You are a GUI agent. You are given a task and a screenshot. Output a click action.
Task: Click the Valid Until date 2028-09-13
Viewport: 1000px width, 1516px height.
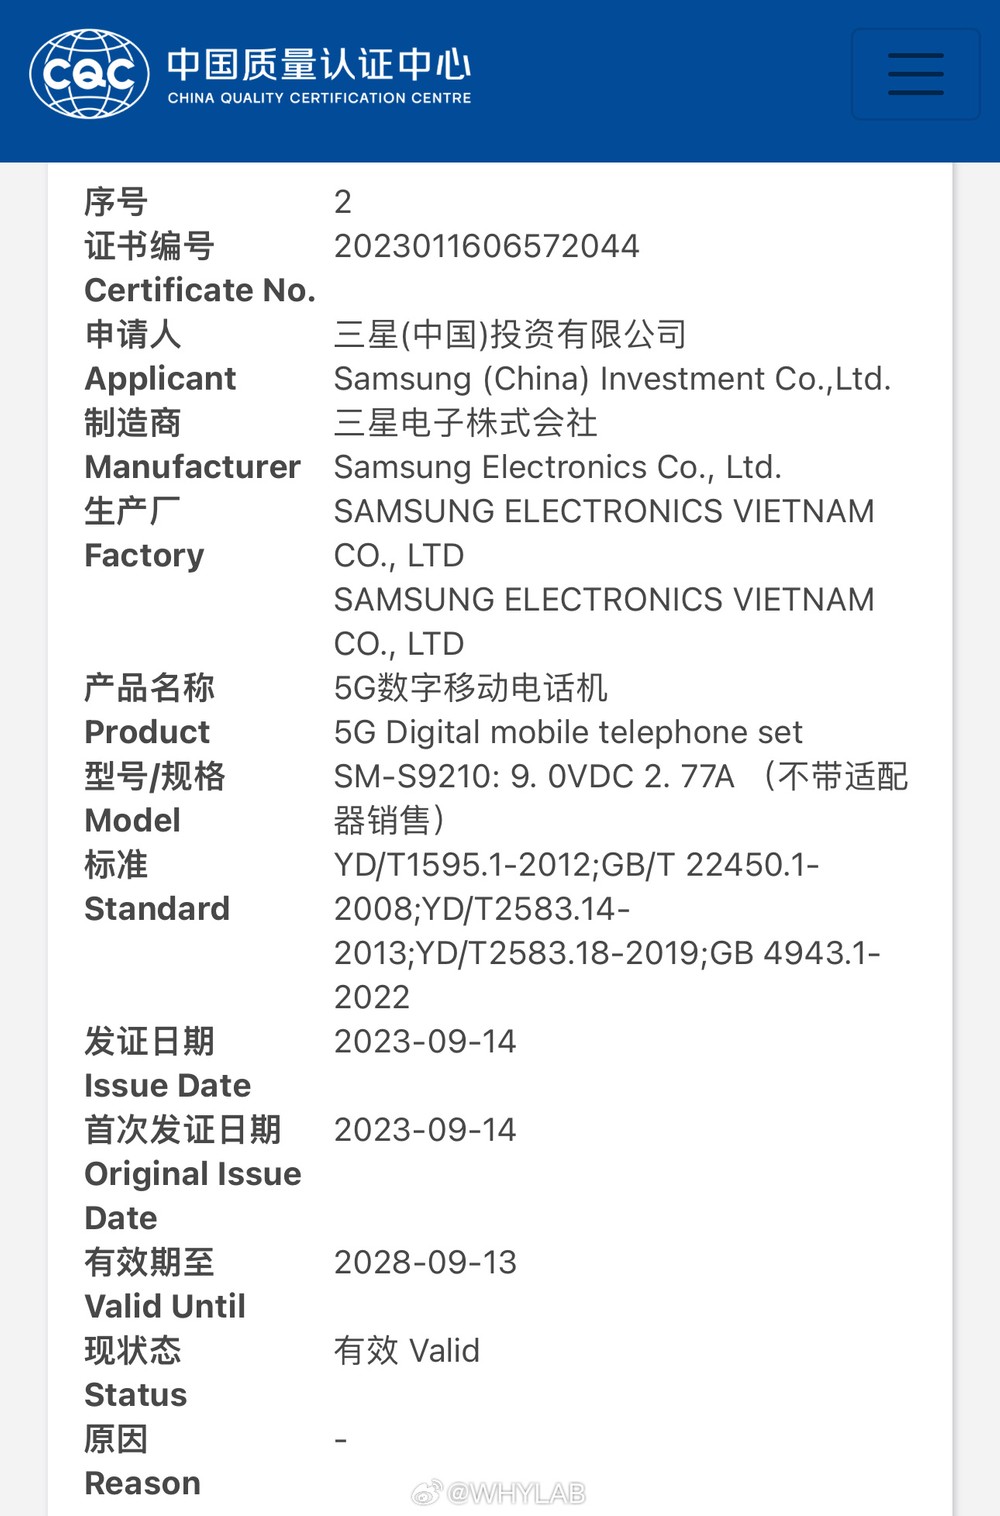[x=425, y=1262]
